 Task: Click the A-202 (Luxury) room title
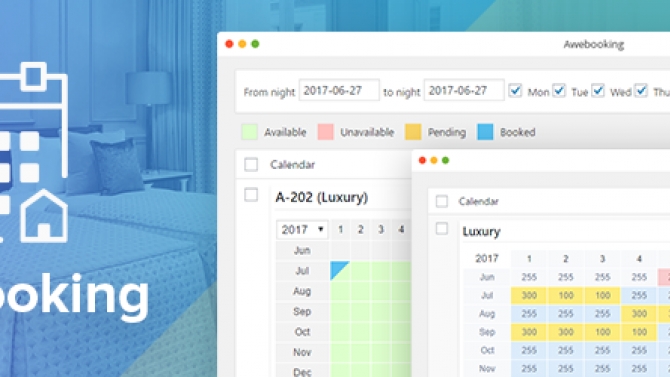[x=322, y=197]
